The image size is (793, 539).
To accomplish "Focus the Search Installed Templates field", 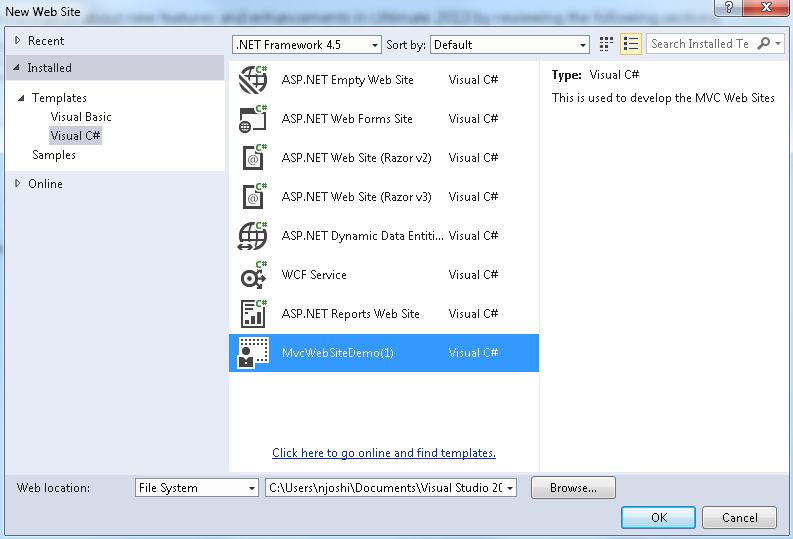I will click(700, 44).
